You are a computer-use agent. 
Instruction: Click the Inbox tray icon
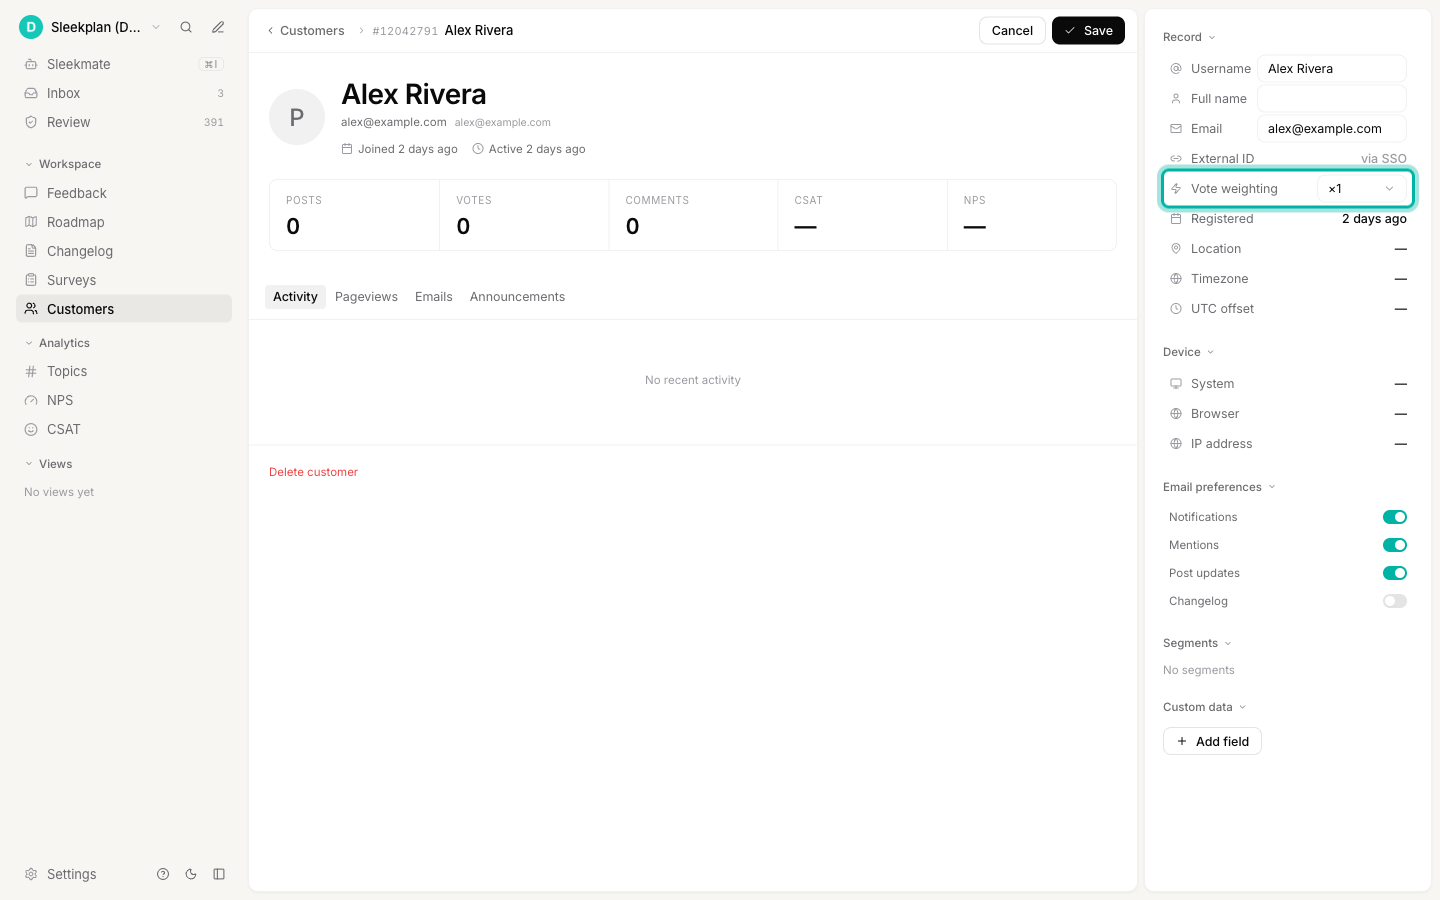pyautogui.click(x=31, y=93)
